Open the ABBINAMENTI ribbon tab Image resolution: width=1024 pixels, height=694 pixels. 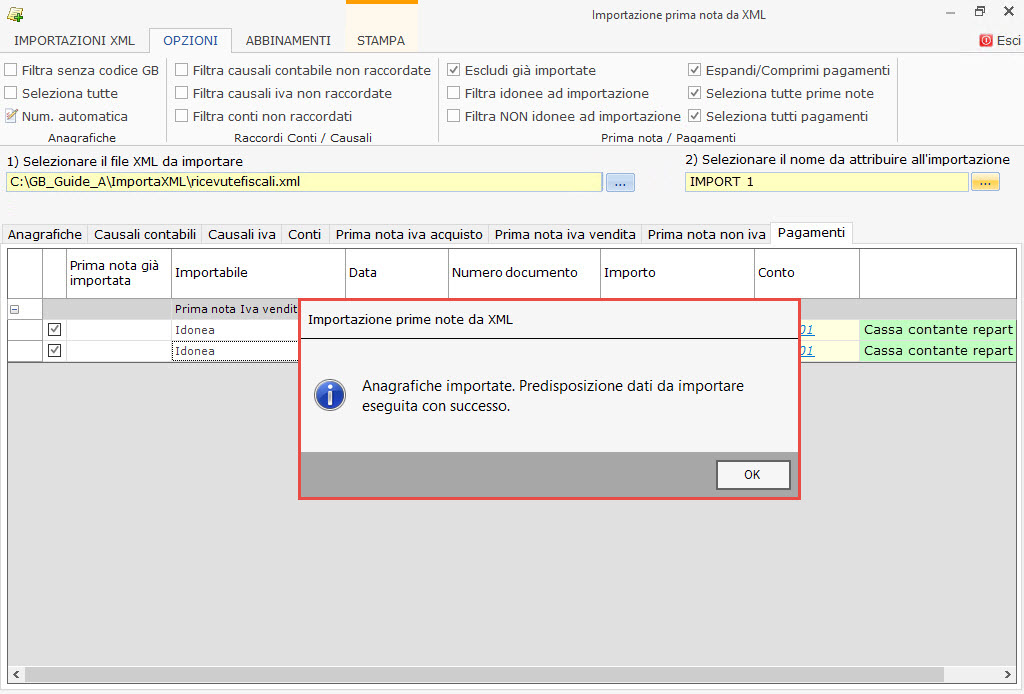(x=288, y=41)
